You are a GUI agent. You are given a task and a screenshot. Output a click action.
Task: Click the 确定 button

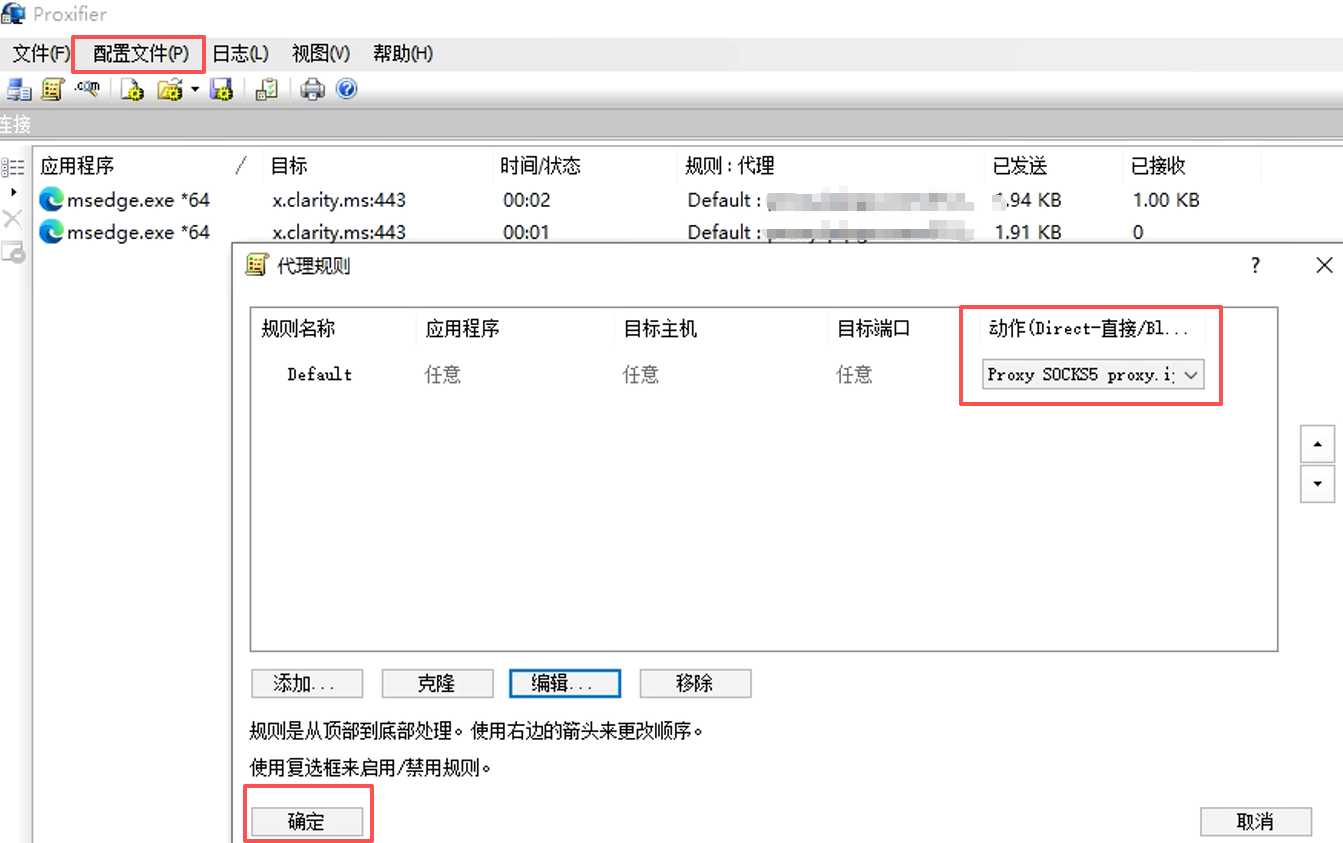pos(306,822)
